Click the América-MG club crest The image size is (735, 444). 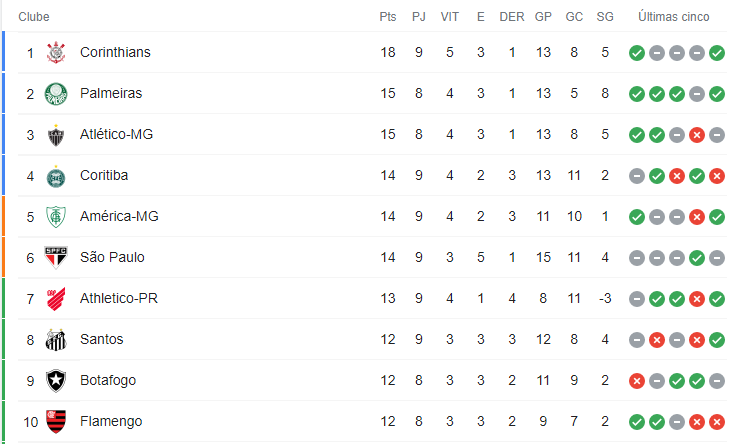[x=56, y=217]
